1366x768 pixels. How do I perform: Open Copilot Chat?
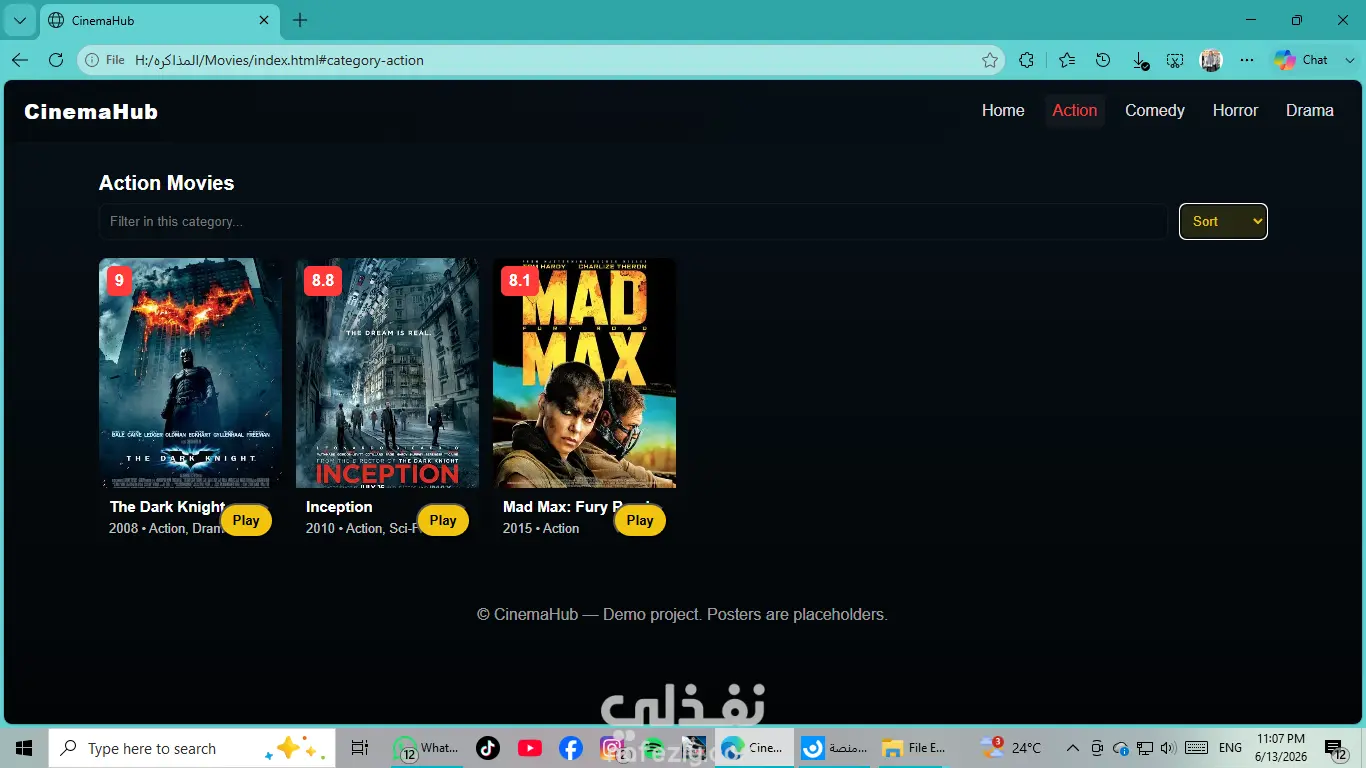(1302, 60)
